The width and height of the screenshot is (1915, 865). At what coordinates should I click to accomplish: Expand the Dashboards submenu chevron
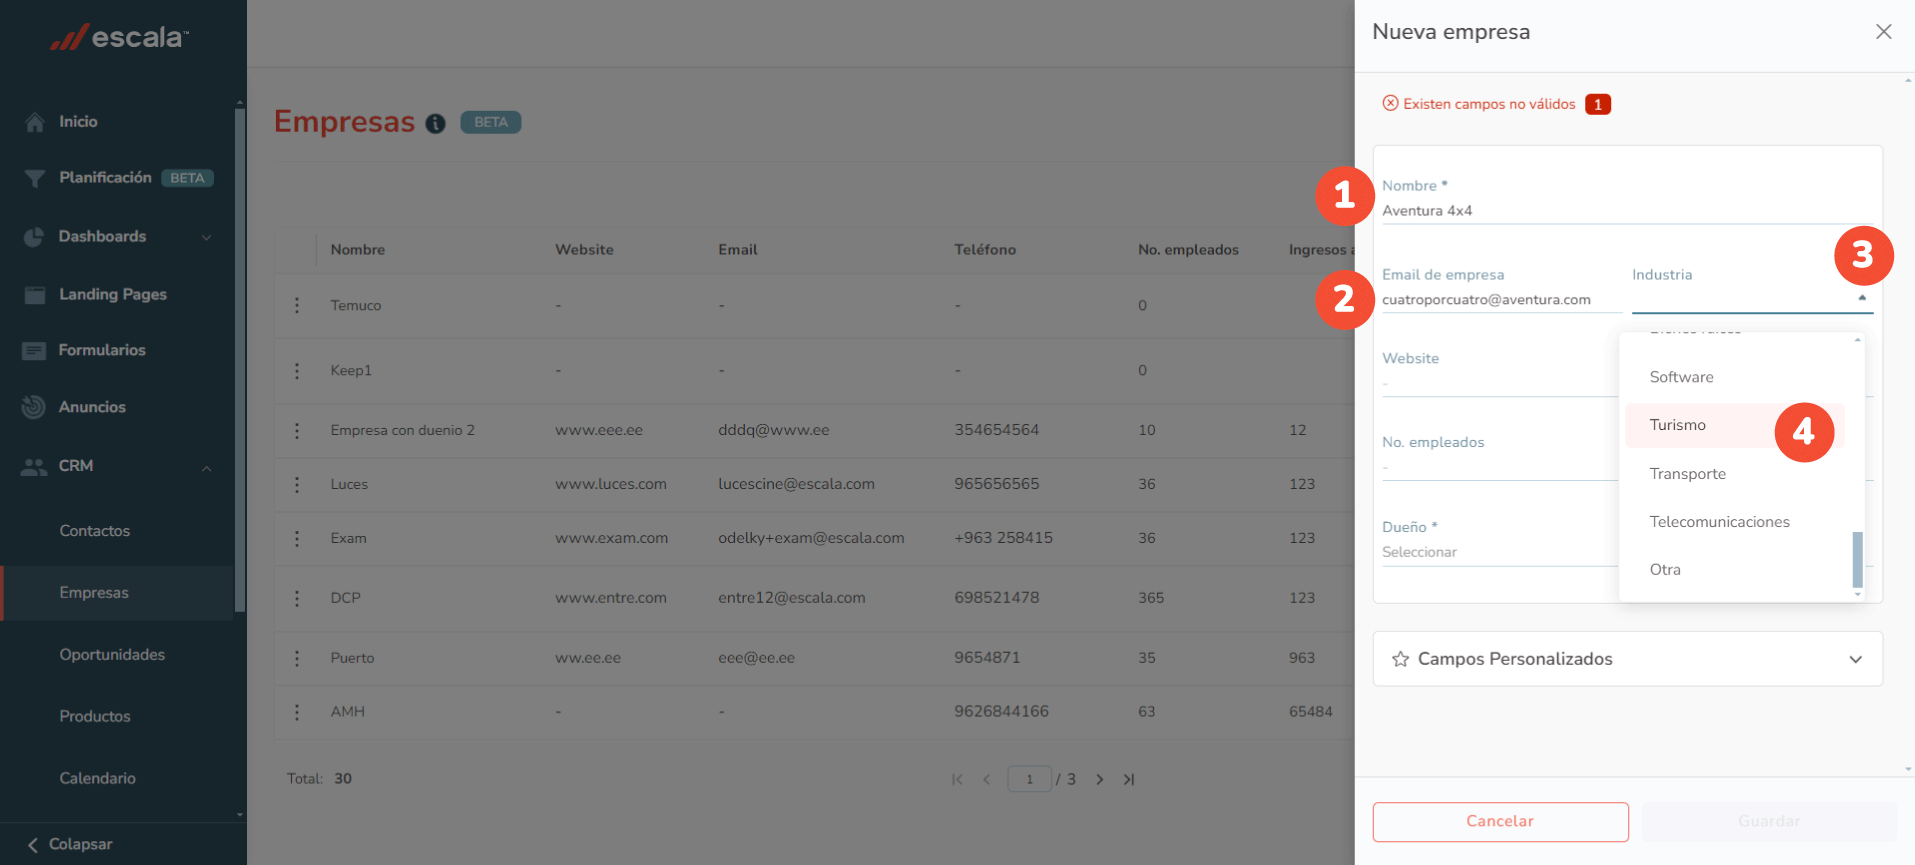click(207, 238)
